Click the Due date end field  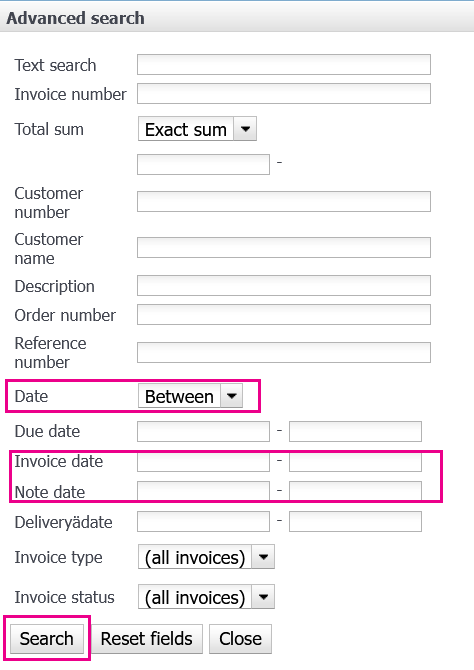pos(355,431)
